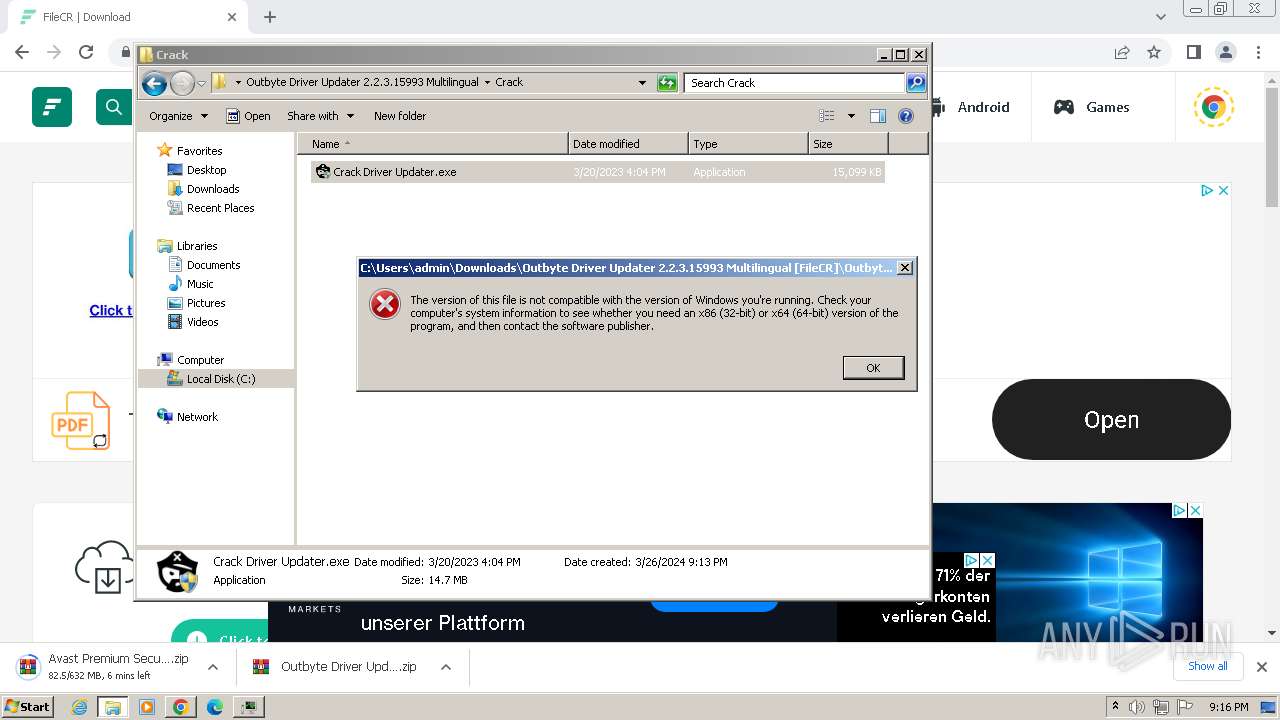Click the Chrome share page icon
This screenshot has width=1280, height=720.
1122,52
